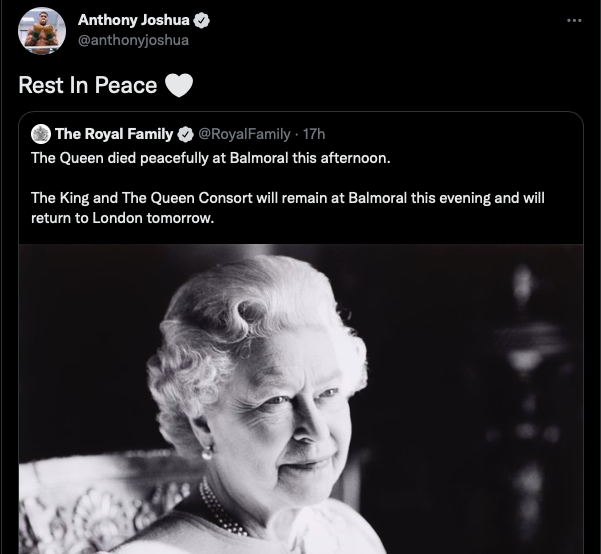Open the tweet's more options menu
Image resolution: width=601 pixels, height=554 pixels.
573,21
